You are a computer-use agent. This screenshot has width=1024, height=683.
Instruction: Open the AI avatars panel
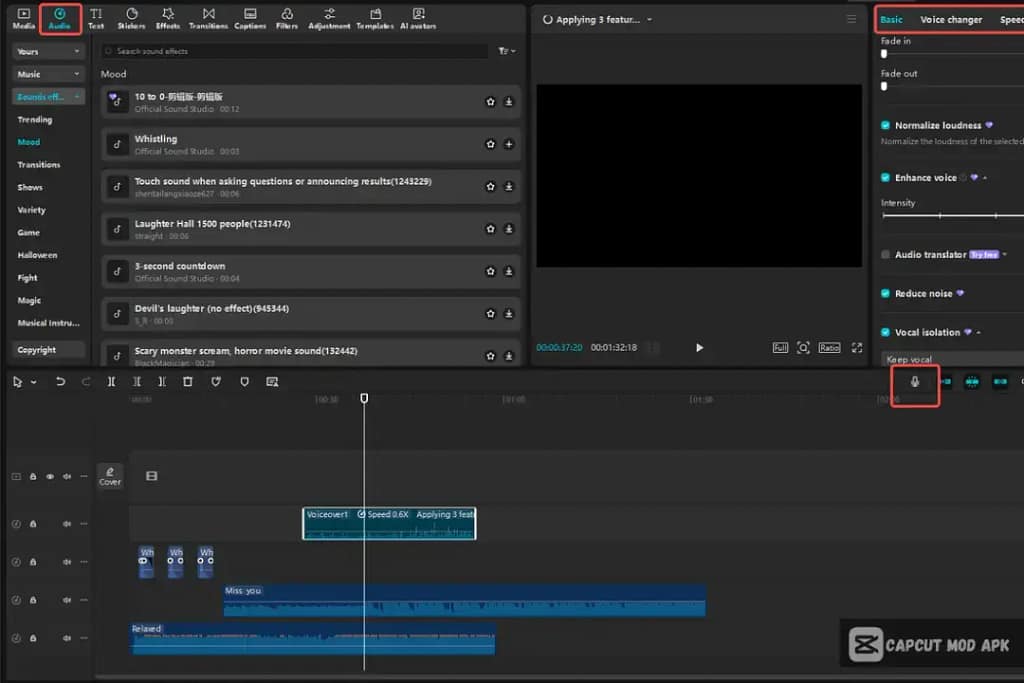click(x=418, y=17)
